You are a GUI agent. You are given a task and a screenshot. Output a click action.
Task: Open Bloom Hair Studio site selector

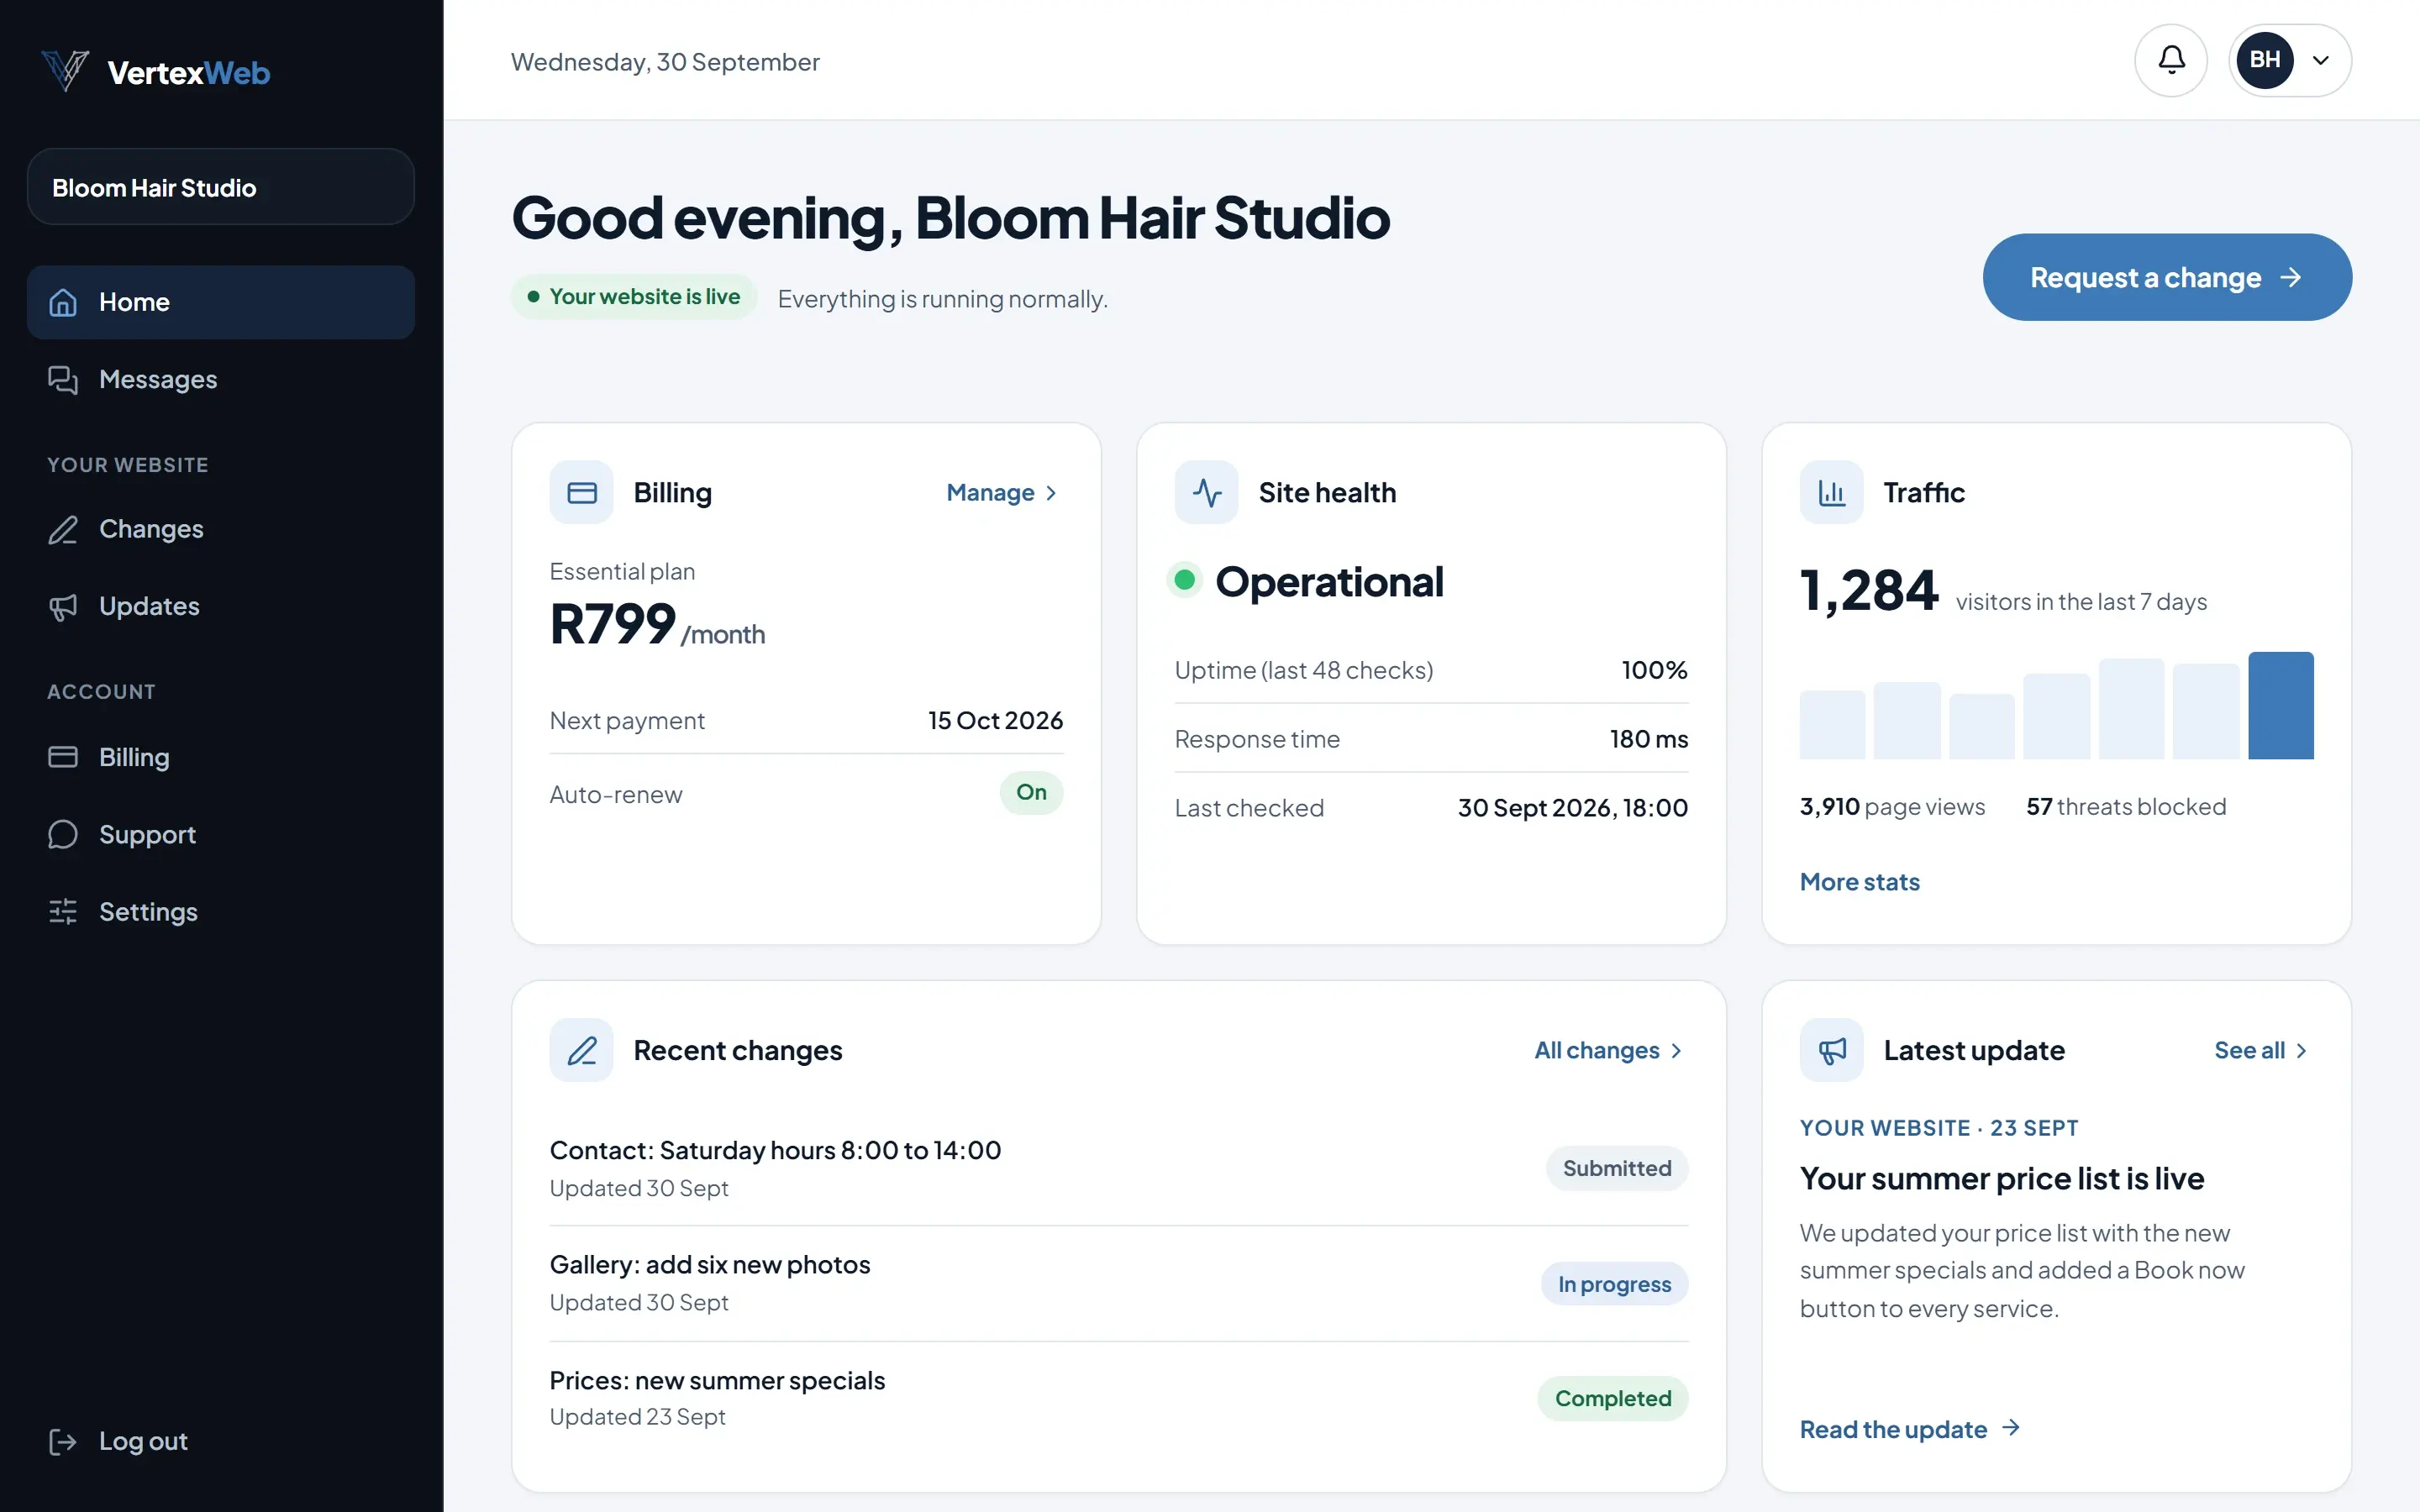221,187
